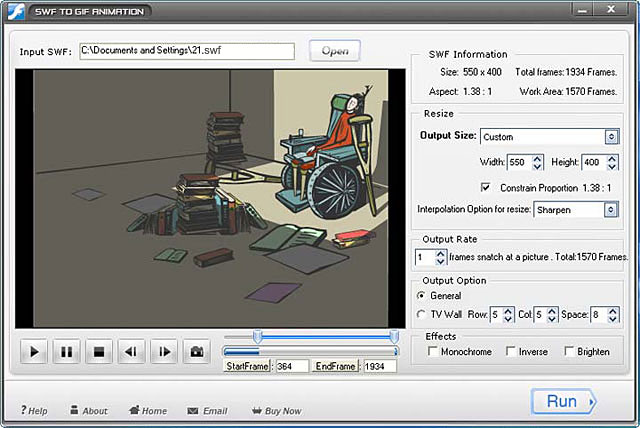Decrease the TV Wall Col value
Screen dimensions: 640x428
[x=552, y=318]
